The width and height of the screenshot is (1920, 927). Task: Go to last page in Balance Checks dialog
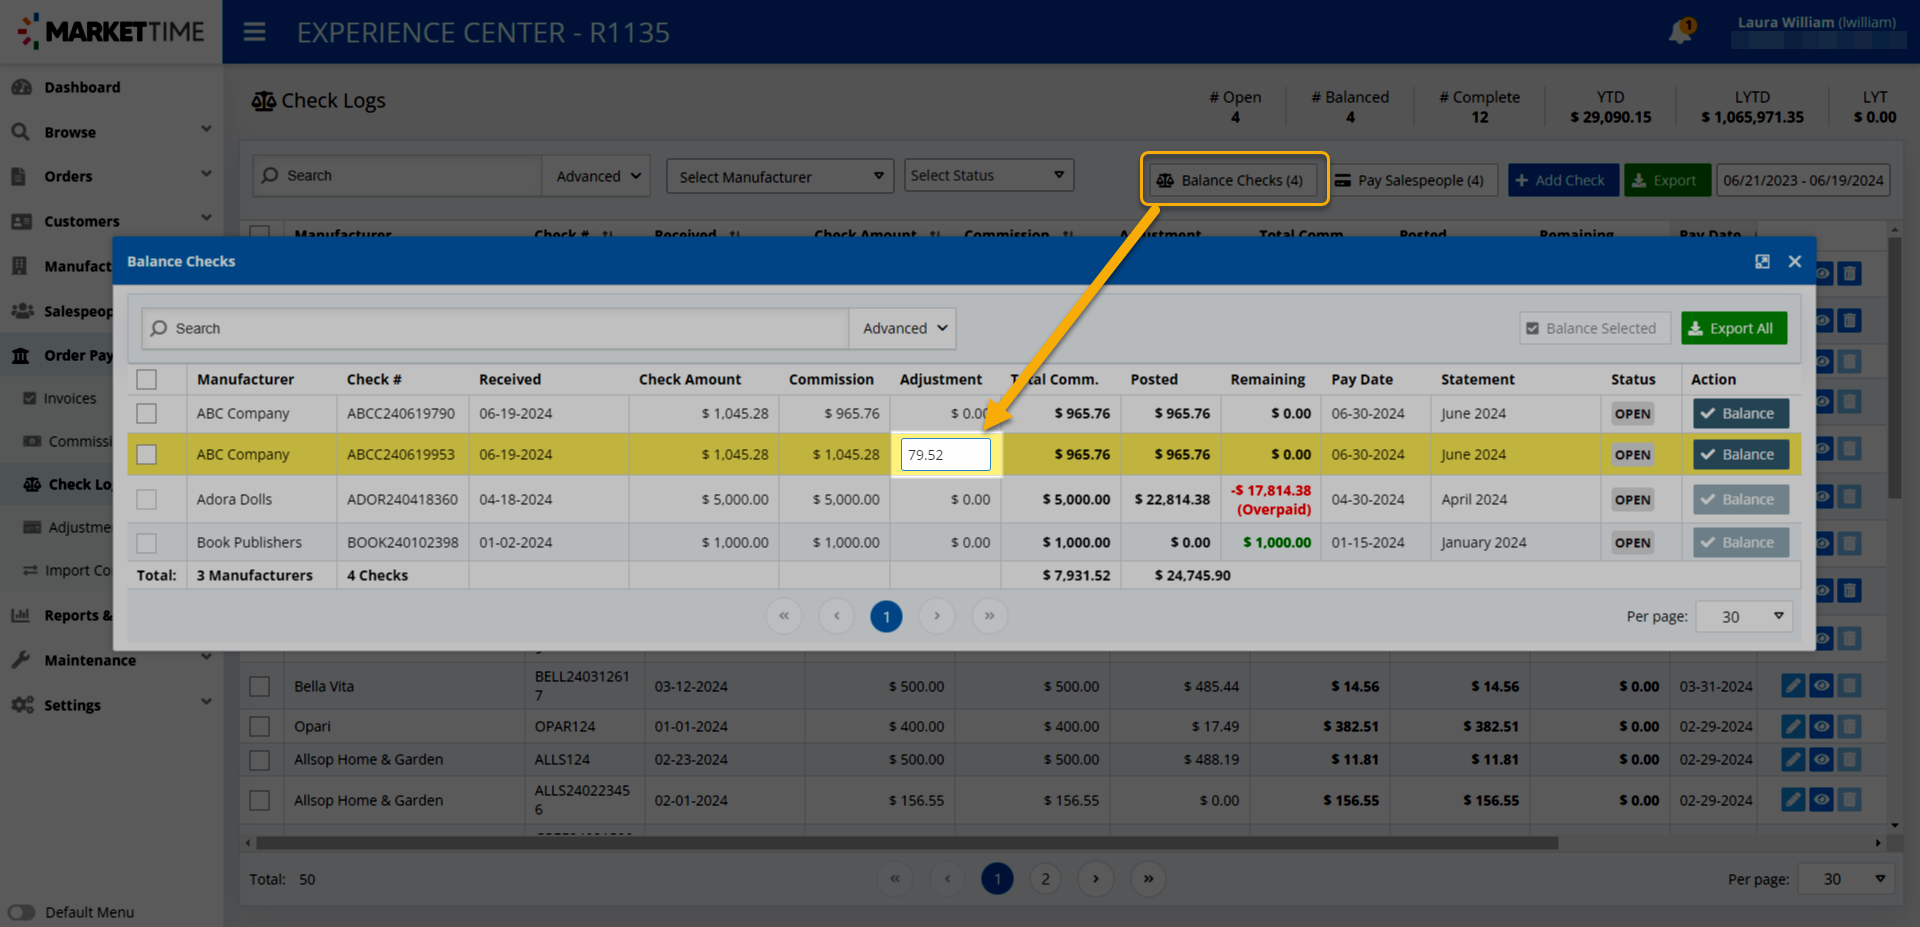point(989,616)
